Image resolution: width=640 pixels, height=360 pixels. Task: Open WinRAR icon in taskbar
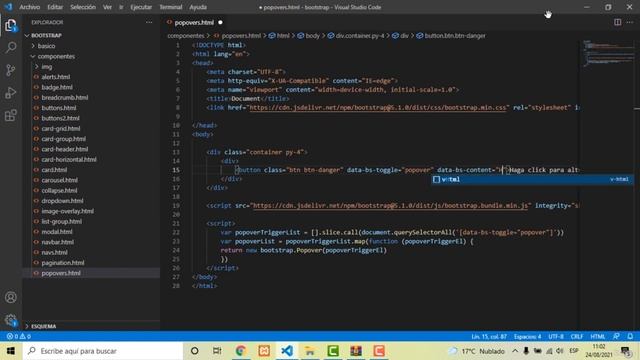(356, 351)
